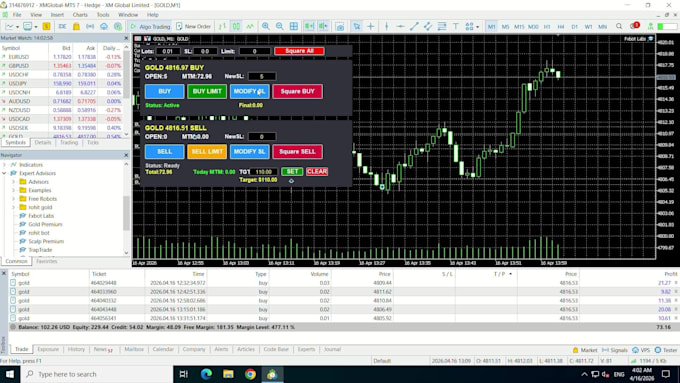Select the trendline drawing tool

414,26
